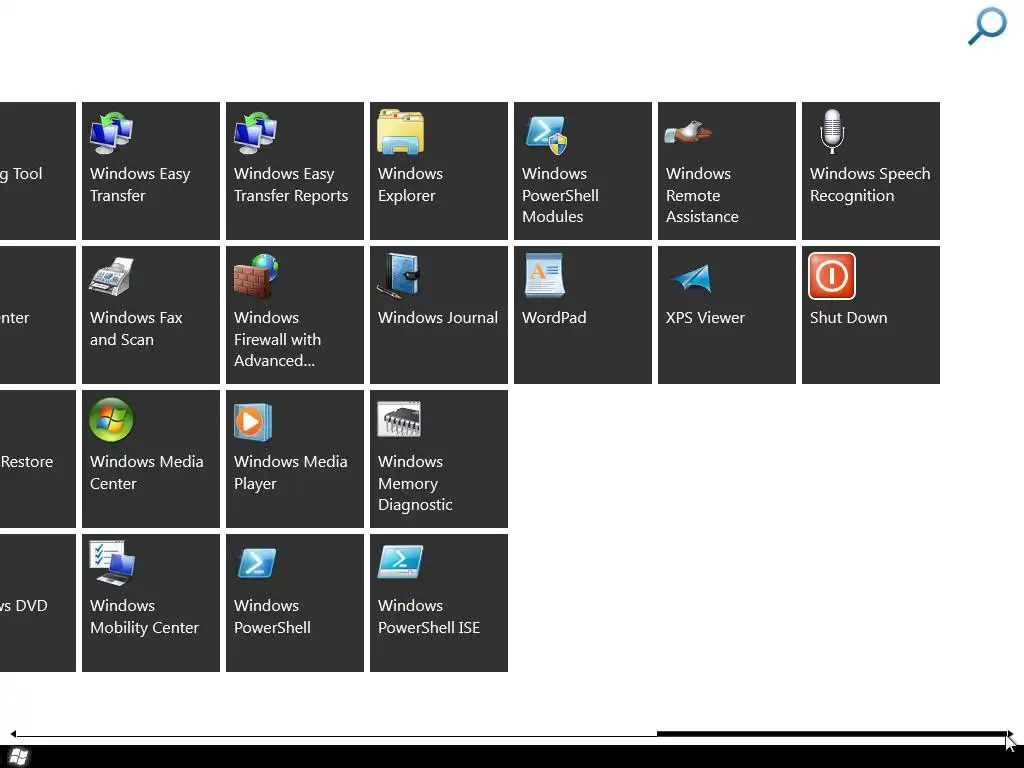
Task: Click the left arrow of horizontal scrollbar
Action: tap(13, 734)
